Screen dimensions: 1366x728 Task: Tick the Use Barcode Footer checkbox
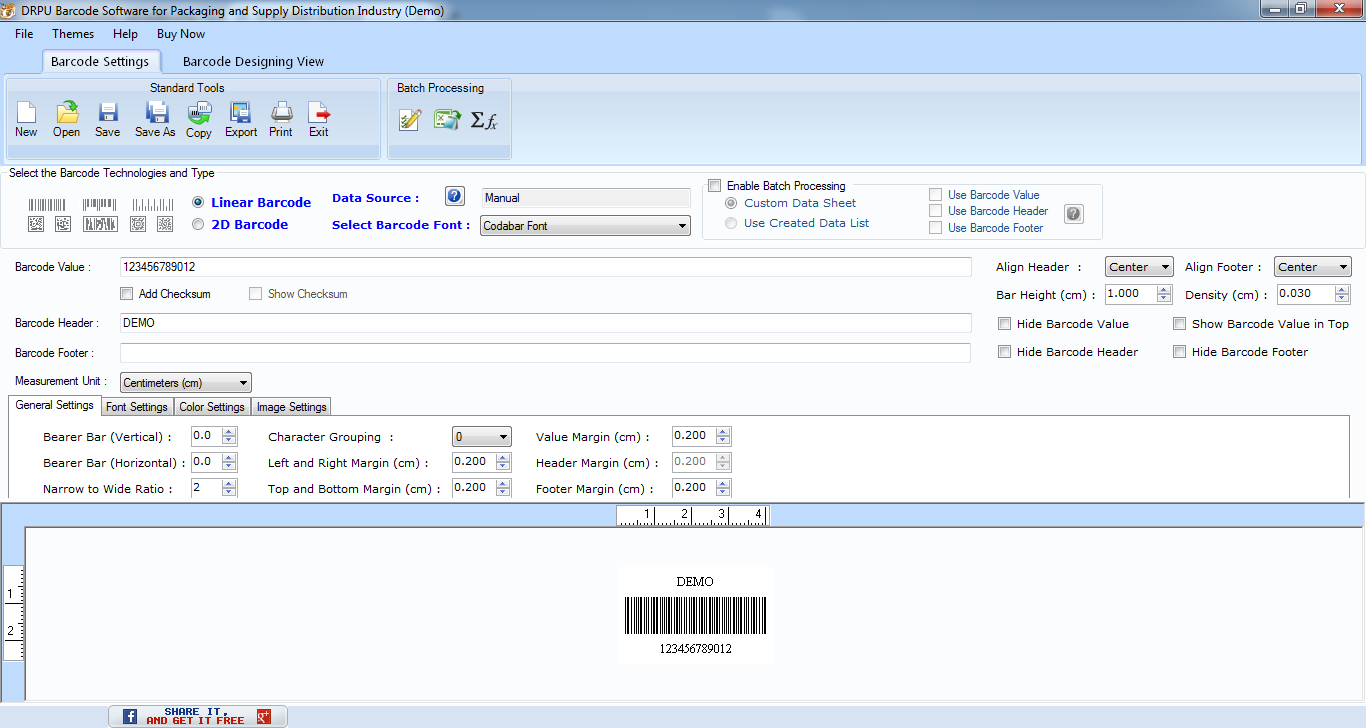935,228
